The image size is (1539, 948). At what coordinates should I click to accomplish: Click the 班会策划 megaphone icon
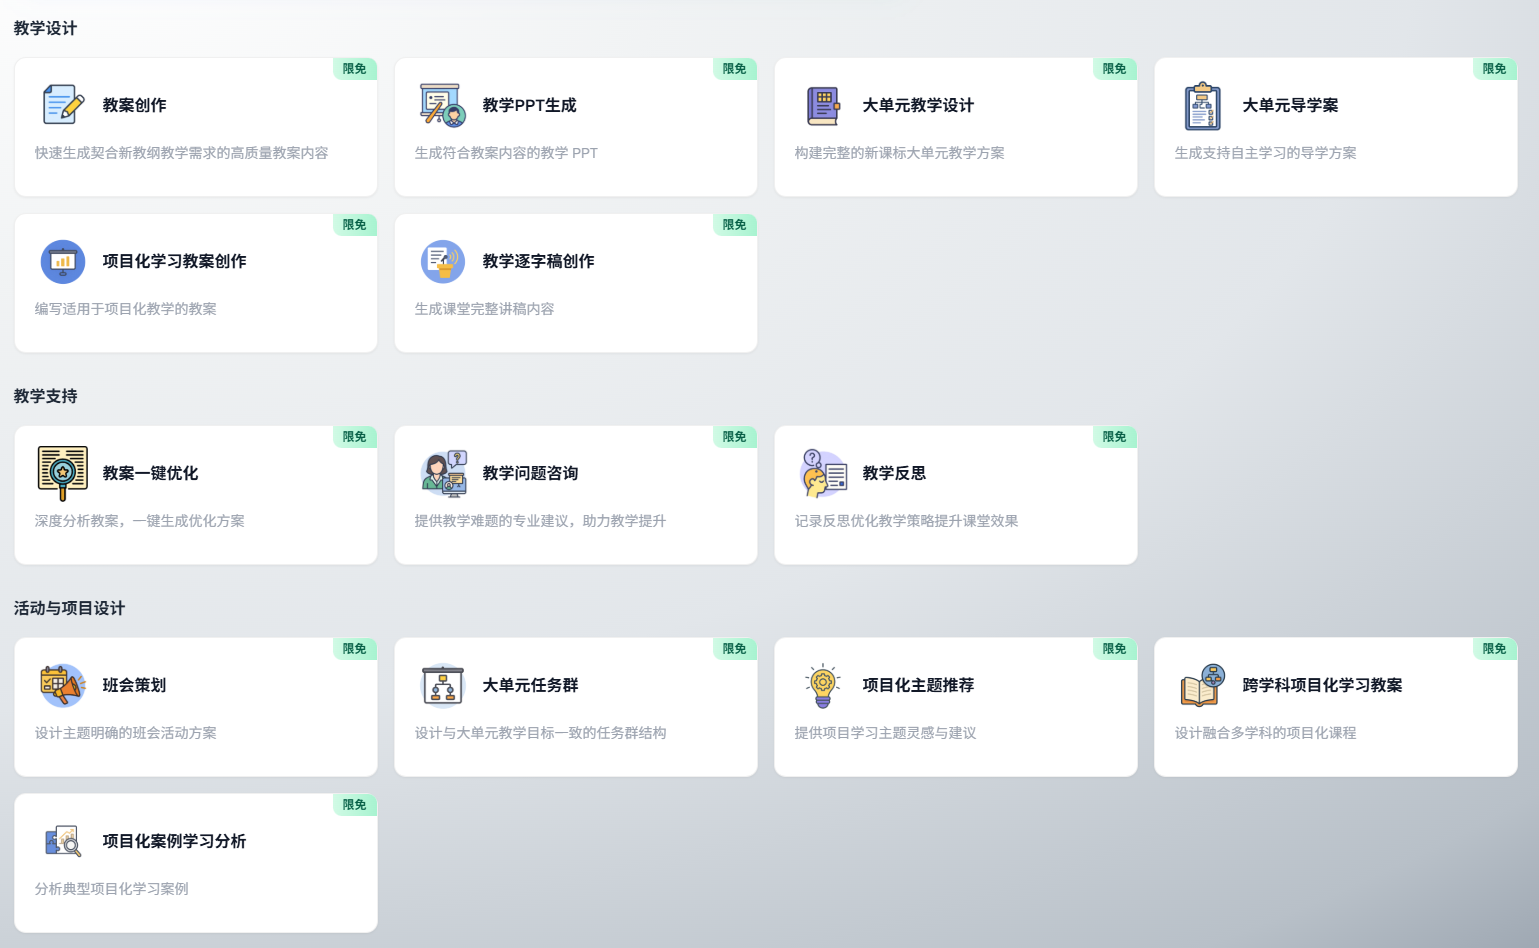pyautogui.click(x=63, y=685)
